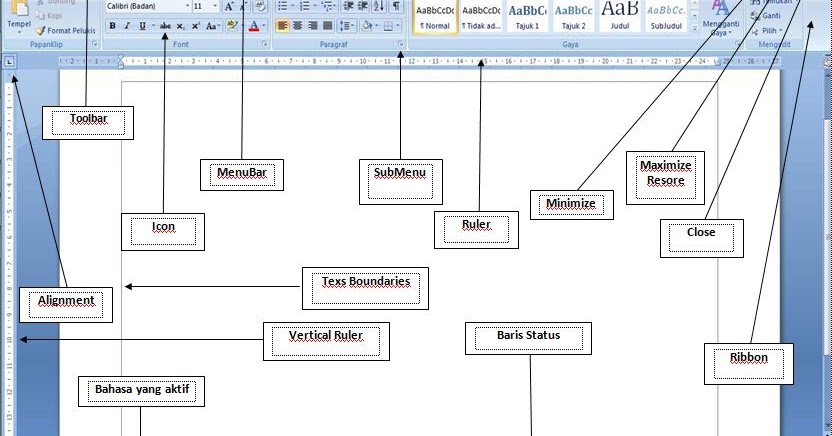Click the tab selector at ruler corner
The height and width of the screenshot is (436, 832).
click(x=8, y=62)
